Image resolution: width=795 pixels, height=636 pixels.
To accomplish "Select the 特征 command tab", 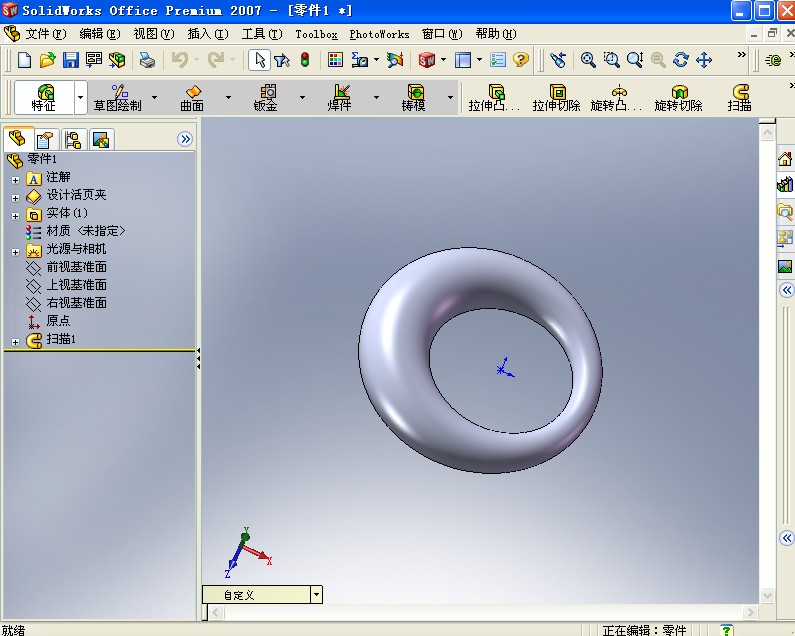I will click(45, 97).
